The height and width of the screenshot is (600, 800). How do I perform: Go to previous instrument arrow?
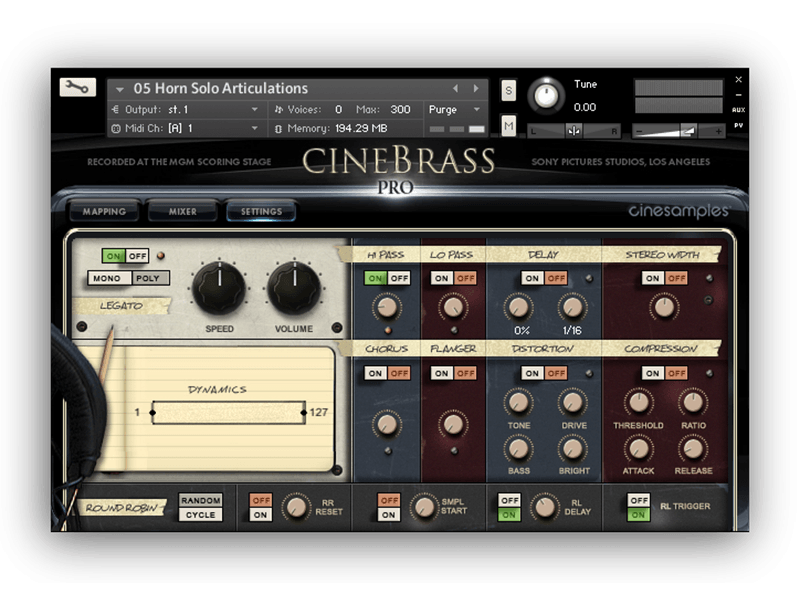click(456, 89)
